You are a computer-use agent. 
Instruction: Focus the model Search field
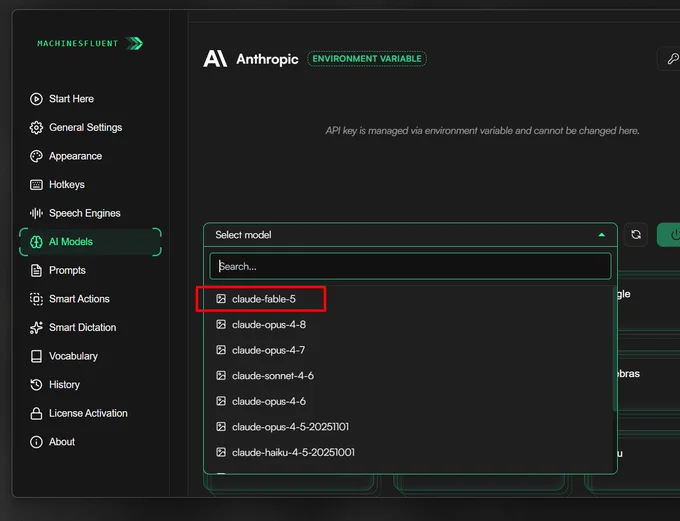pyautogui.click(x=410, y=266)
